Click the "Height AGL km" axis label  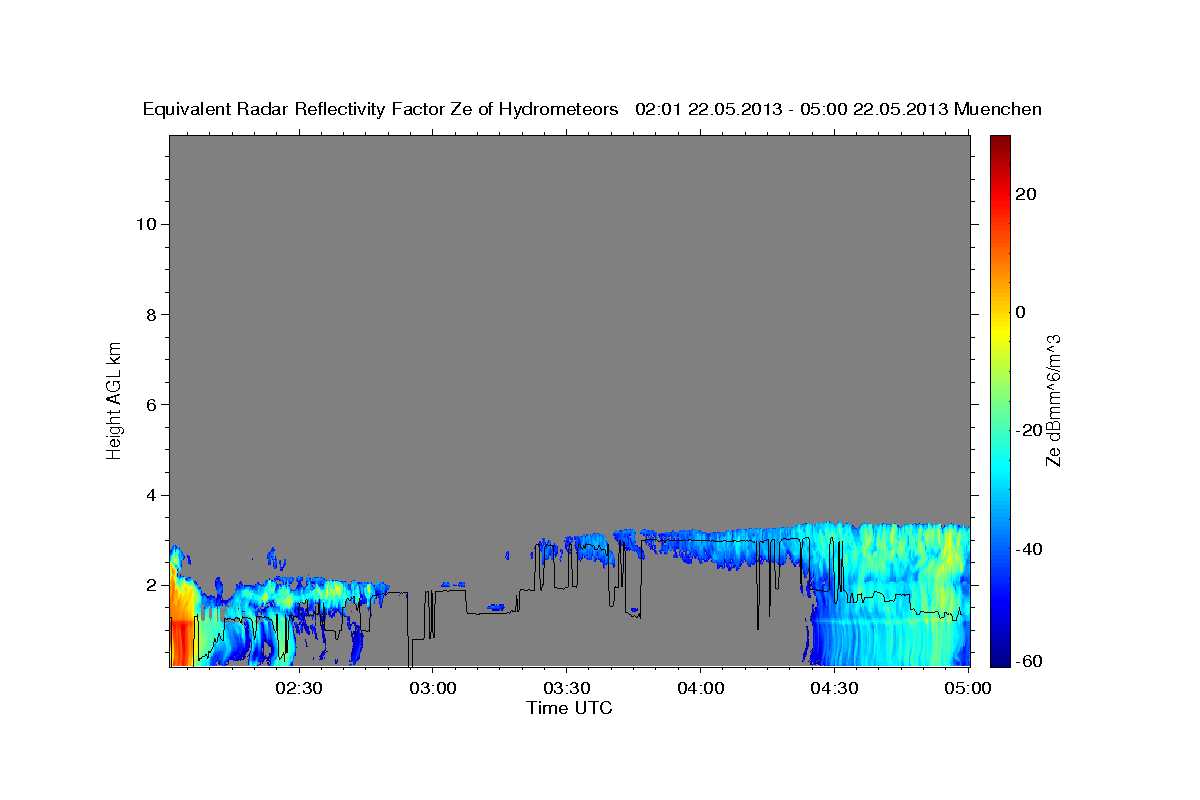tap(114, 400)
